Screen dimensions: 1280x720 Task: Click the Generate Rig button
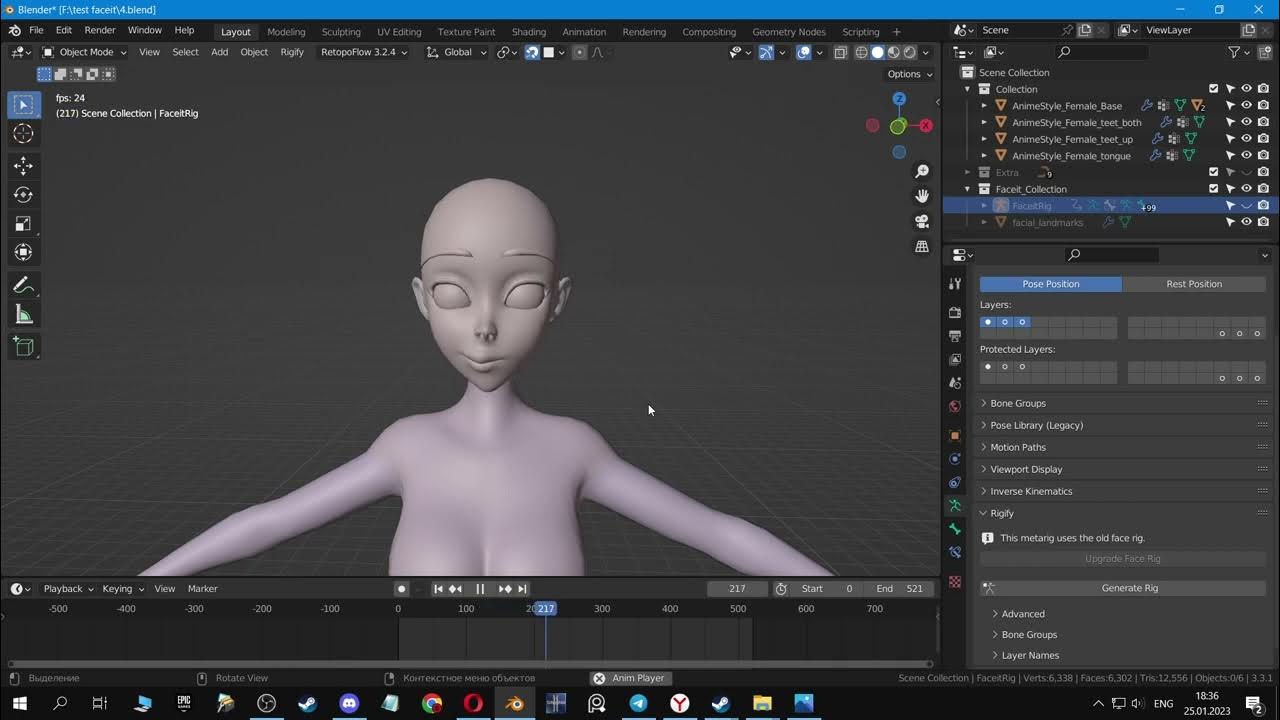pyautogui.click(x=1123, y=588)
